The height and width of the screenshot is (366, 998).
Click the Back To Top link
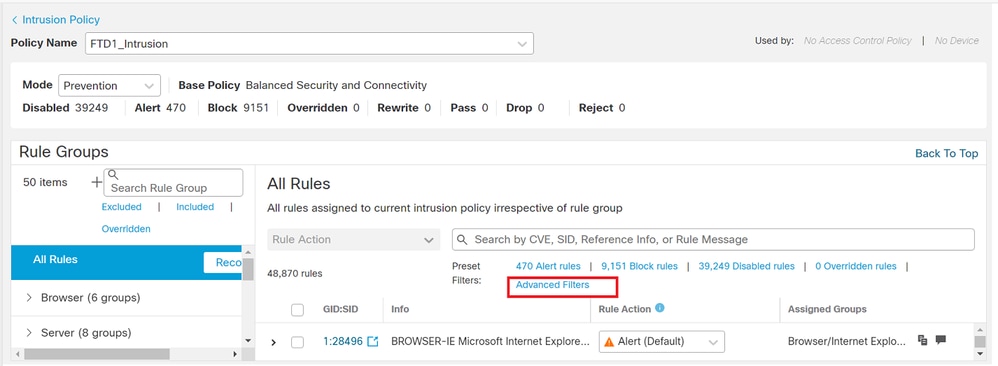tap(946, 153)
